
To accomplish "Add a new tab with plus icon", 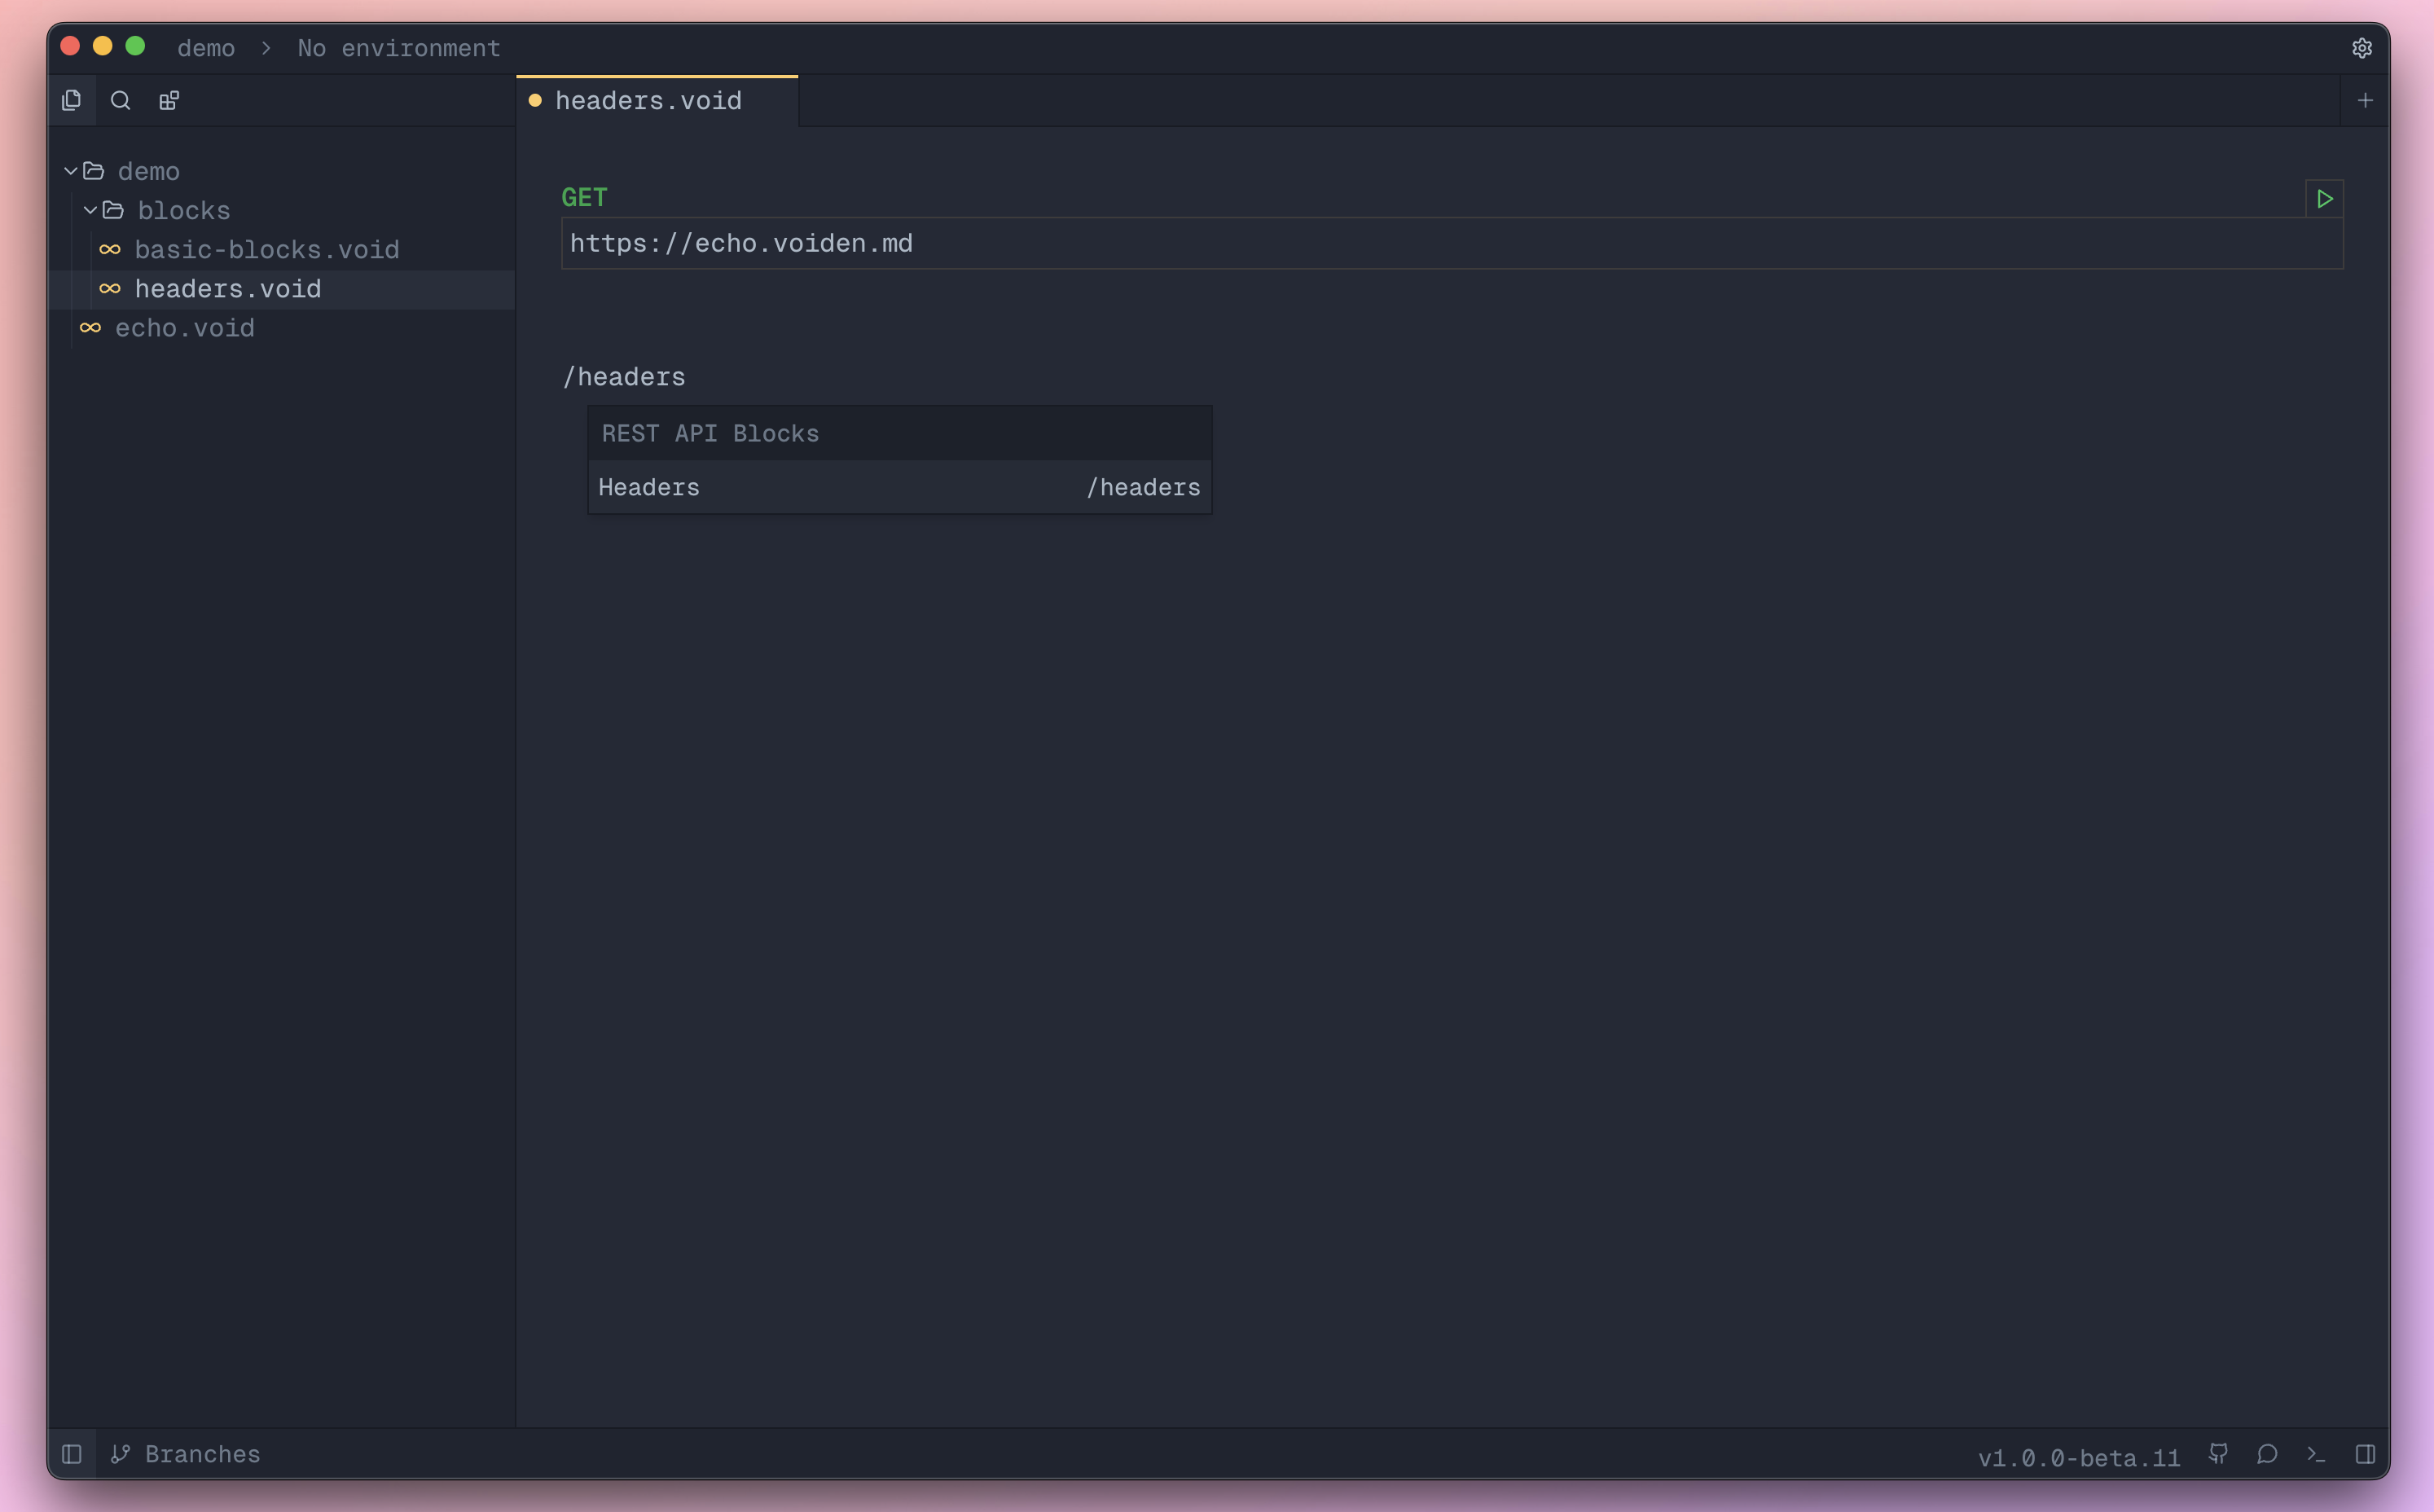I will [2364, 100].
